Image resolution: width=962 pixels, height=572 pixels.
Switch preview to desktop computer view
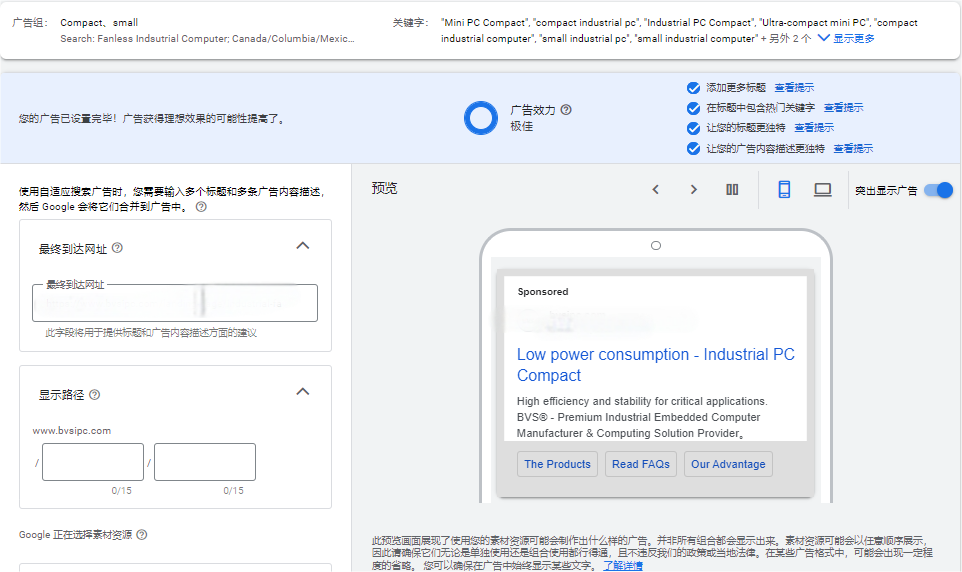coord(822,190)
